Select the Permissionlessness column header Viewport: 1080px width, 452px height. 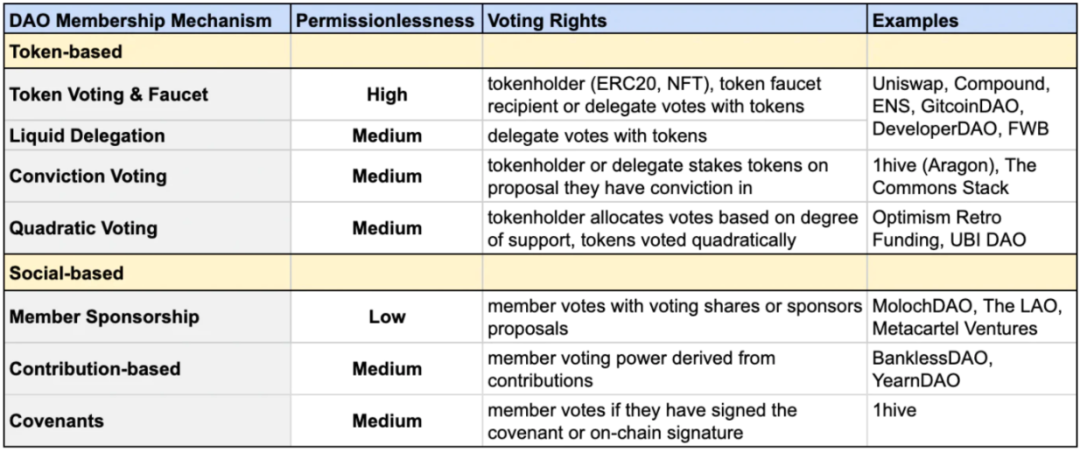(x=386, y=21)
